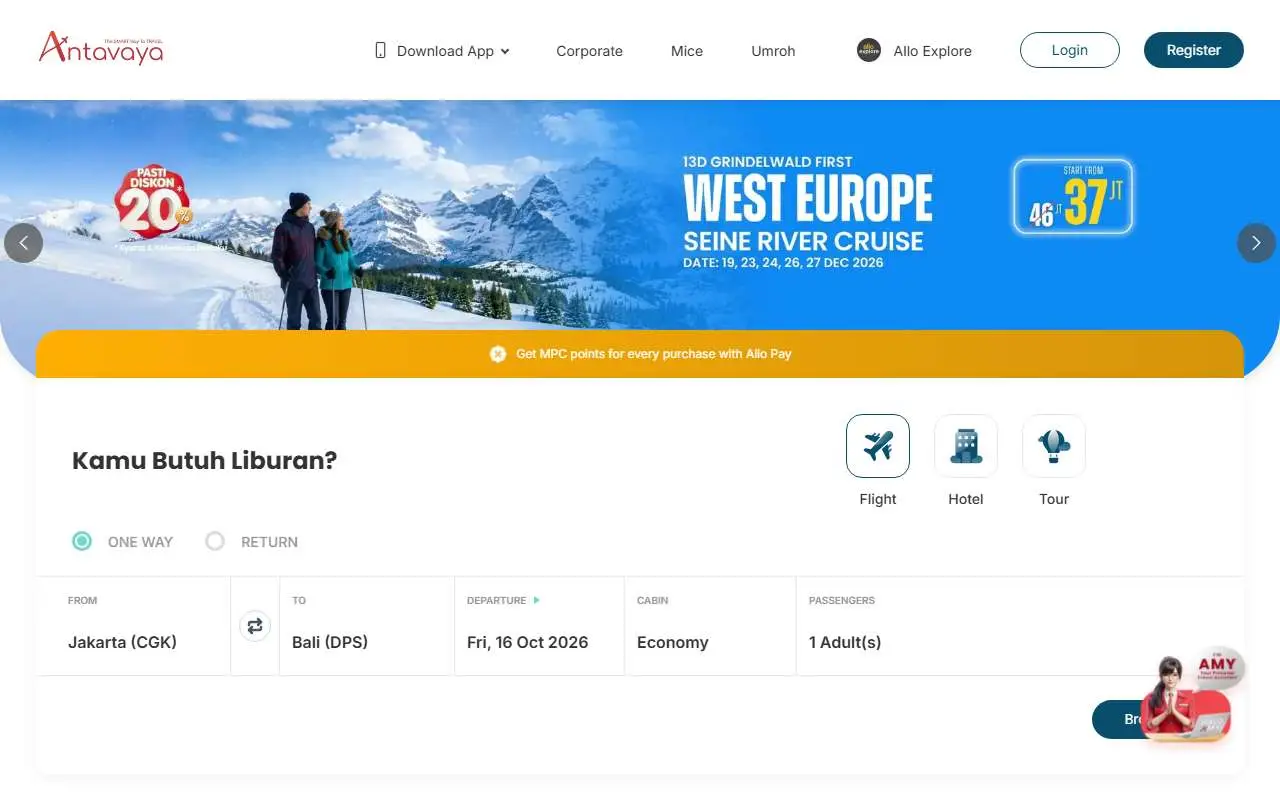Dismiss the Allo Pay MPC points notice
This screenshot has width=1280, height=800.
(498, 354)
